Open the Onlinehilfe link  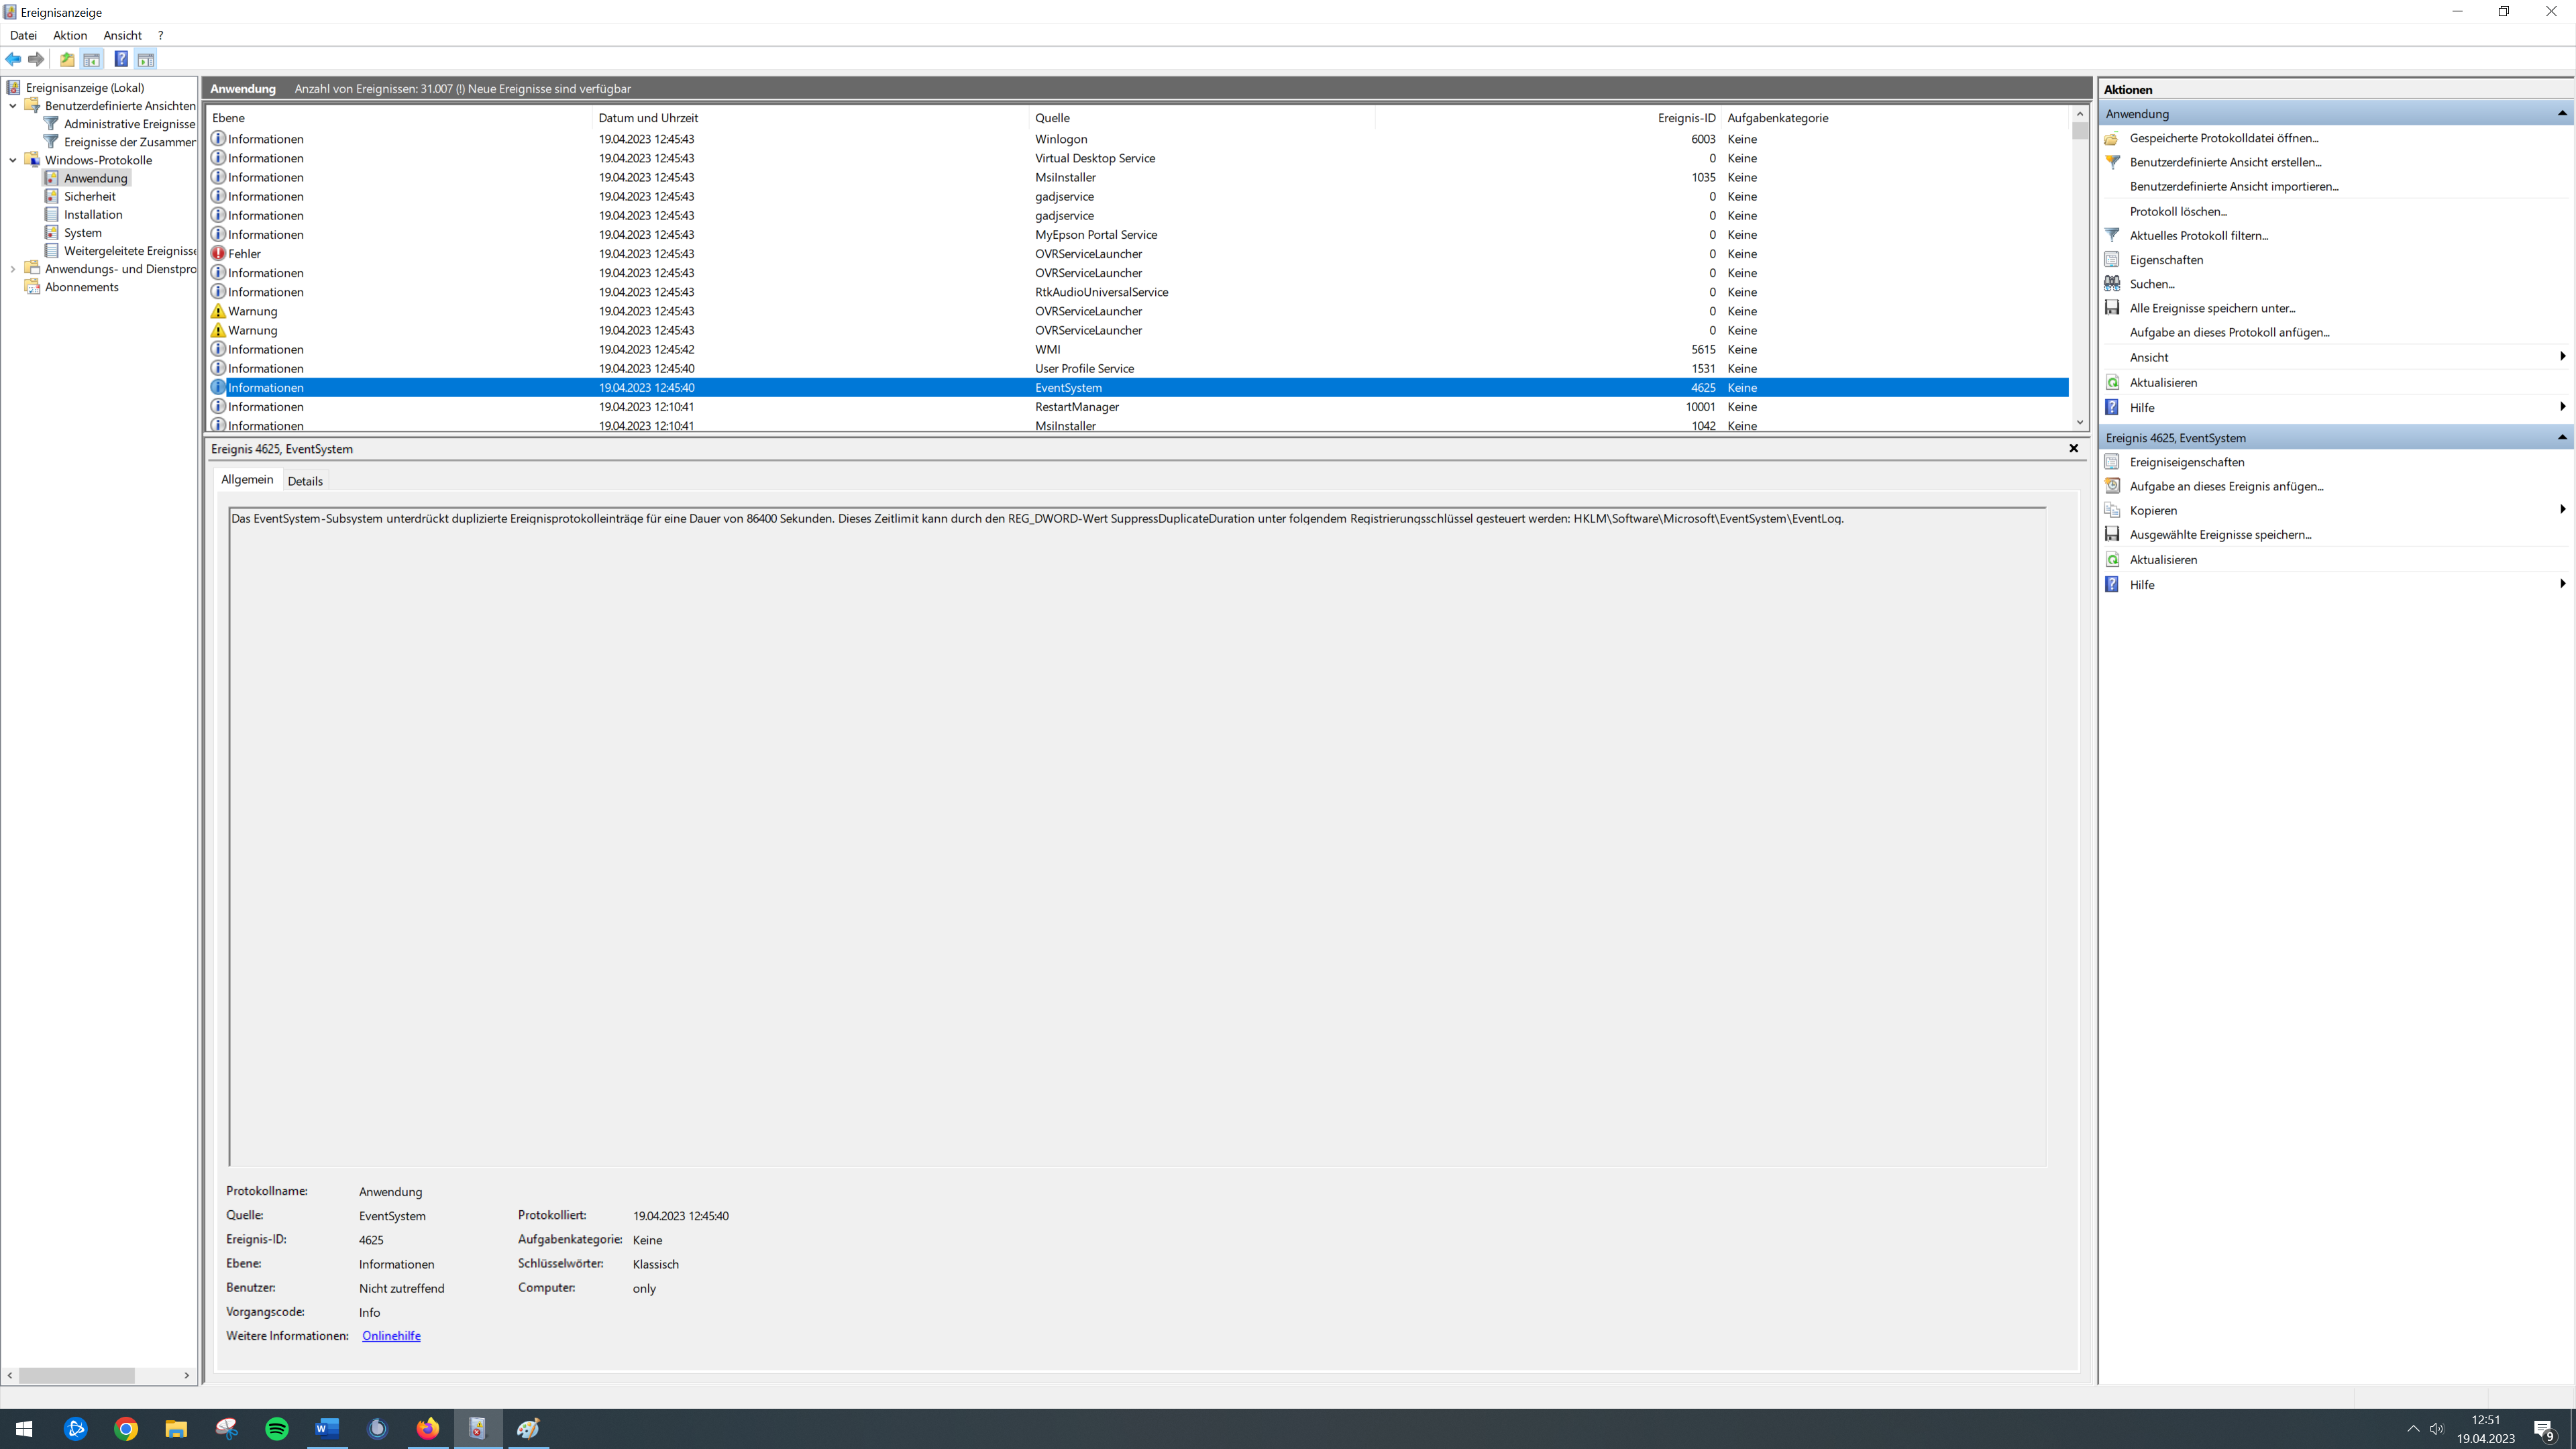click(x=391, y=1336)
